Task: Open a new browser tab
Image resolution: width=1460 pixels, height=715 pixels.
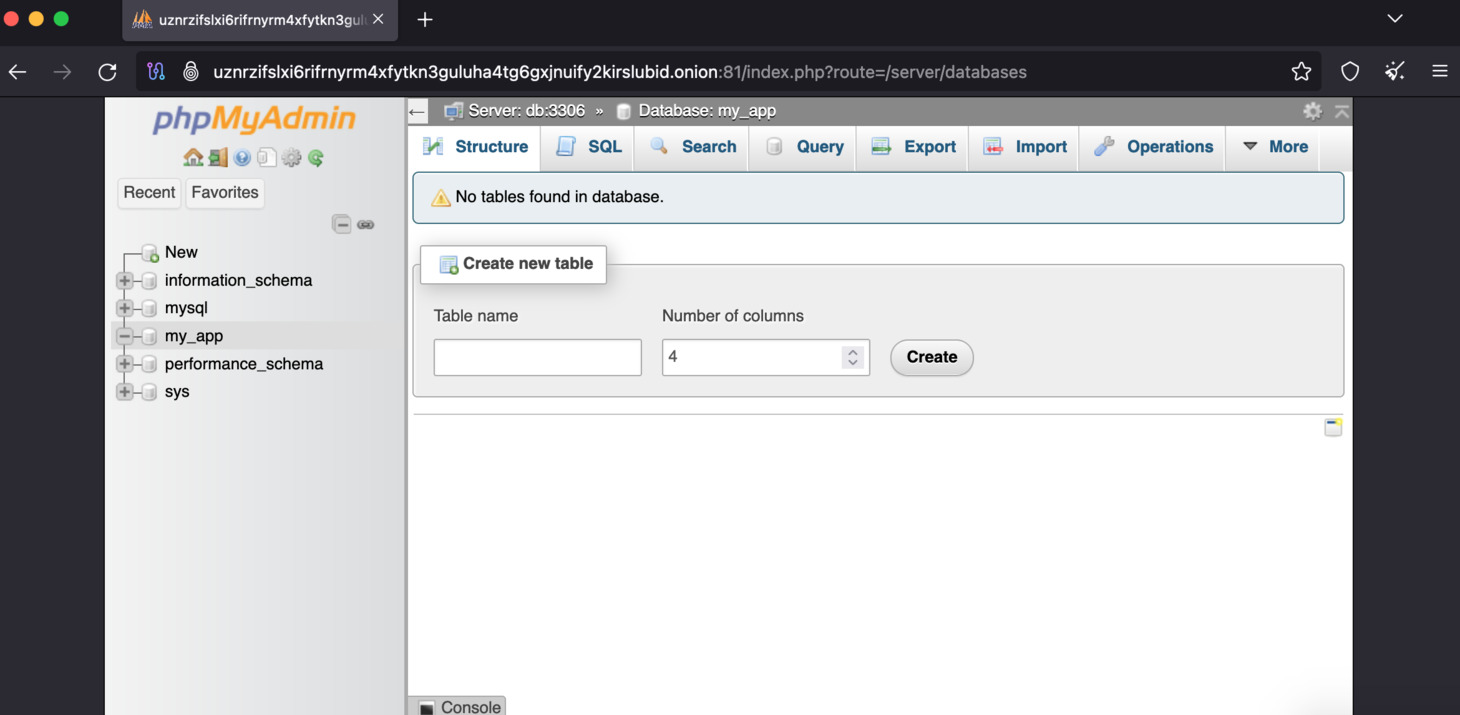Action: (425, 19)
